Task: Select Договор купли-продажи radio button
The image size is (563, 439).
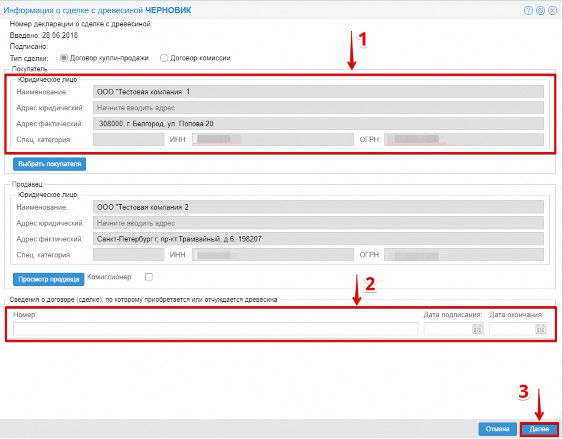Action: tap(64, 58)
